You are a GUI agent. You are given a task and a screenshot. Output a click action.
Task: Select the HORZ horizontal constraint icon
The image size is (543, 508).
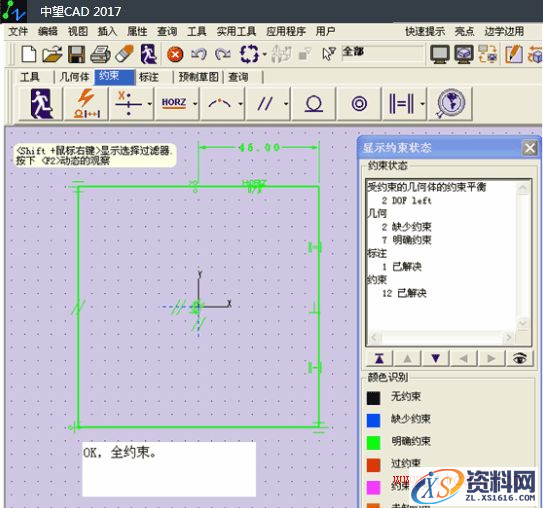coord(174,103)
